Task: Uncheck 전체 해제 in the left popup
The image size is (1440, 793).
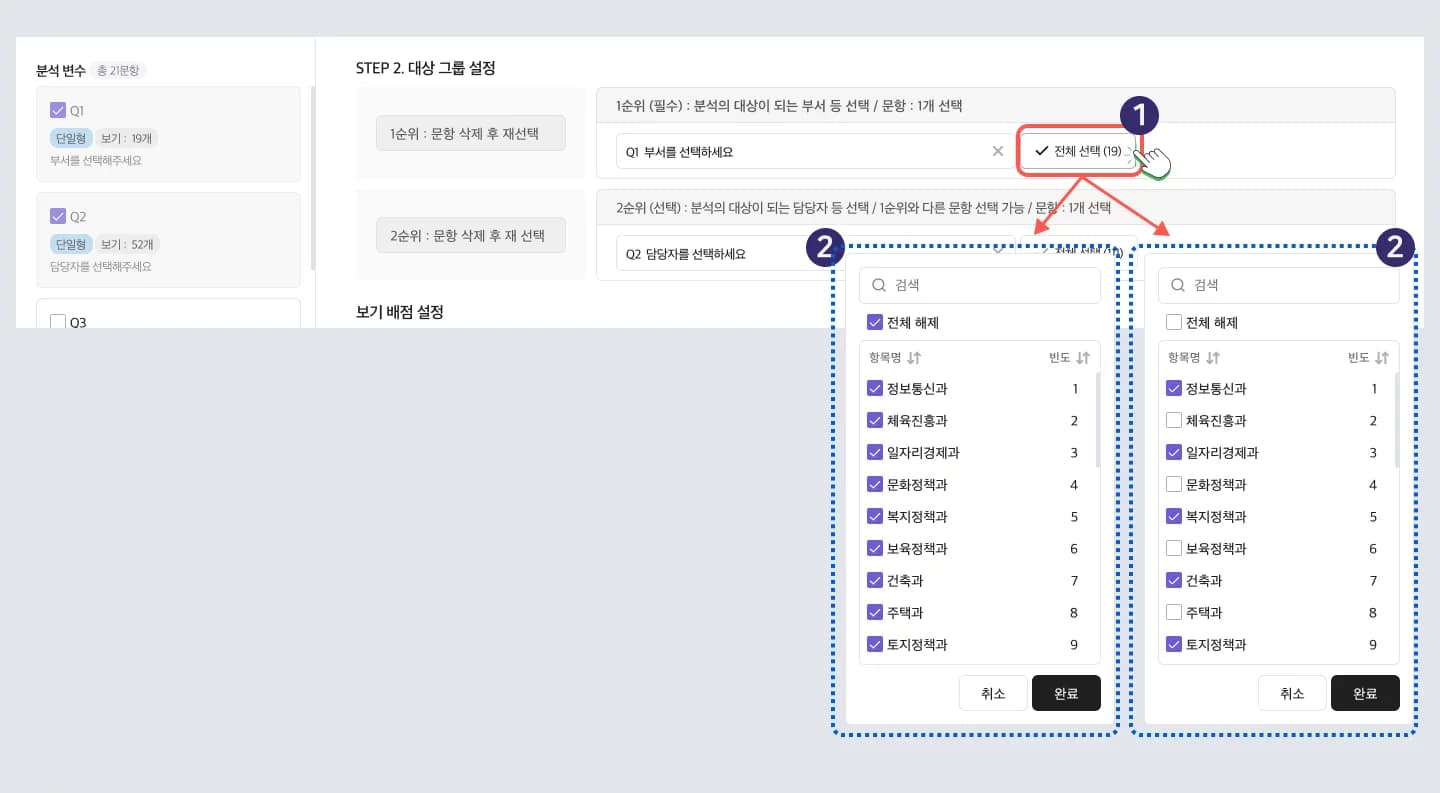Action: pyautogui.click(x=875, y=322)
